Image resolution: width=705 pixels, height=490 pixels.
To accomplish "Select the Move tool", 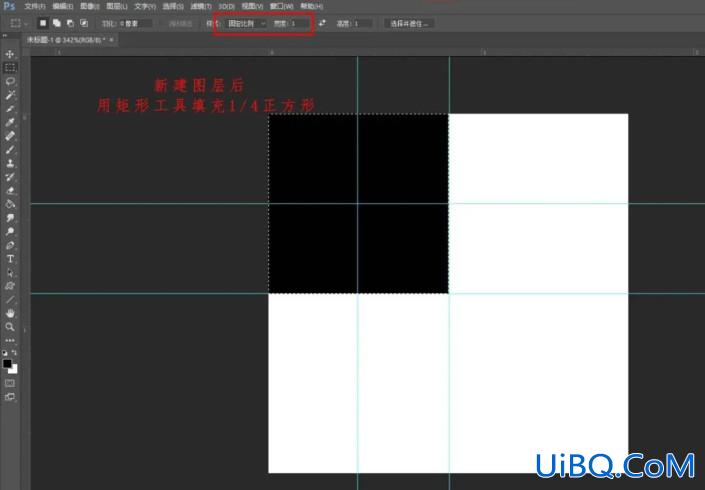I will [x=10, y=54].
